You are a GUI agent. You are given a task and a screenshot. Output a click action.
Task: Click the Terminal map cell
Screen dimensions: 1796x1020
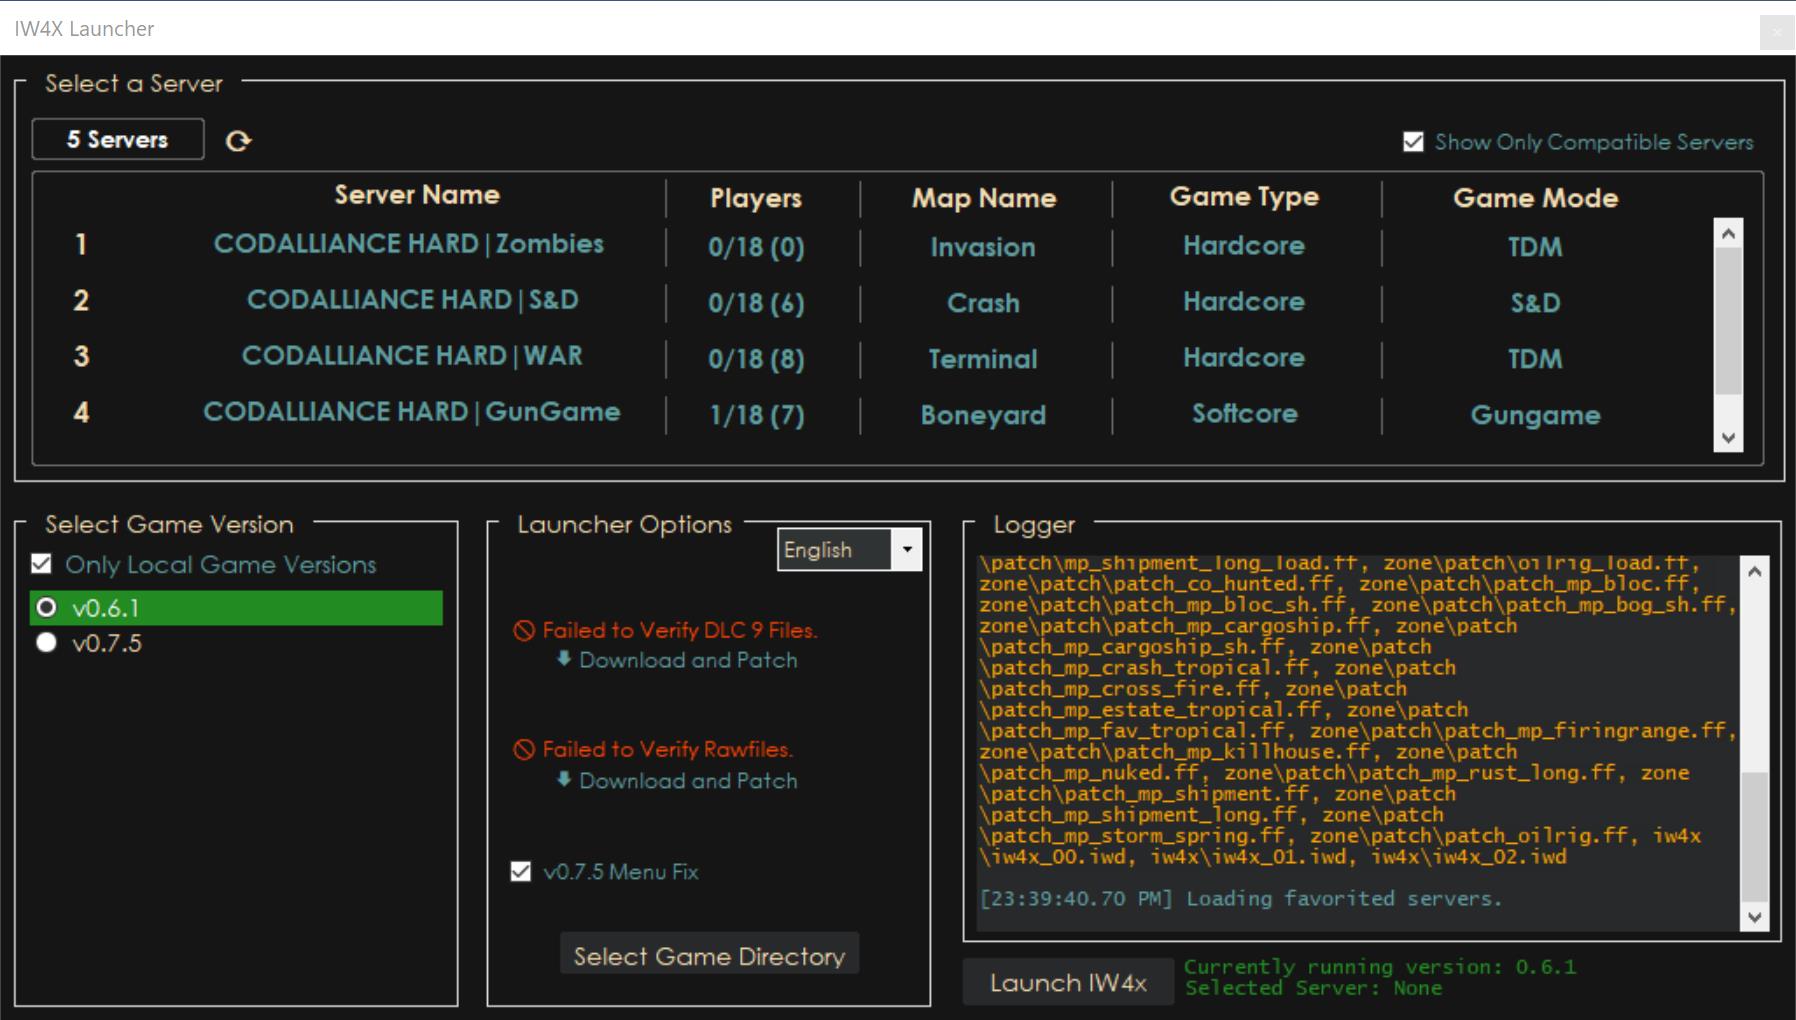(x=983, y=359)
